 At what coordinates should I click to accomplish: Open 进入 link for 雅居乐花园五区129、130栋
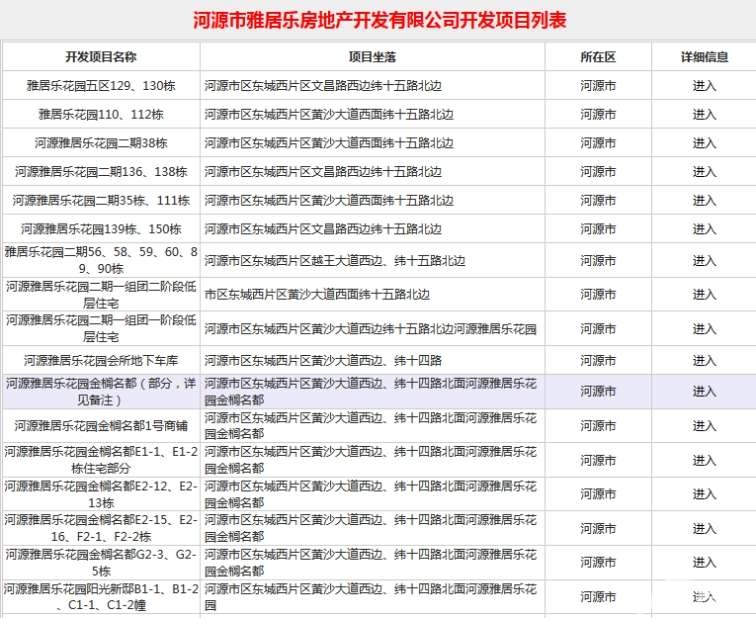click(x=704, y=86)
